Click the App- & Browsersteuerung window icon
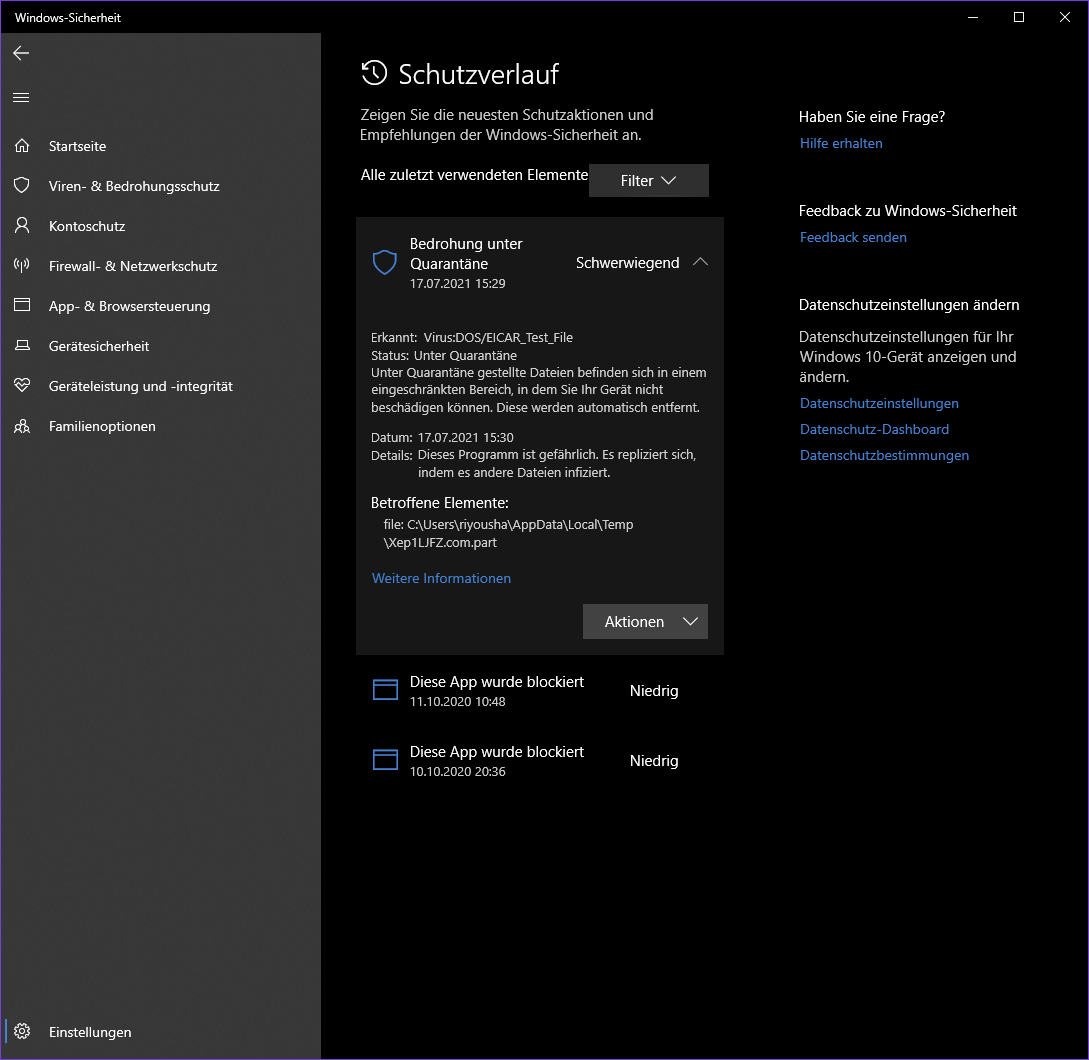The height and width of the screenshot is (1060, 1089). coord(22,306)
